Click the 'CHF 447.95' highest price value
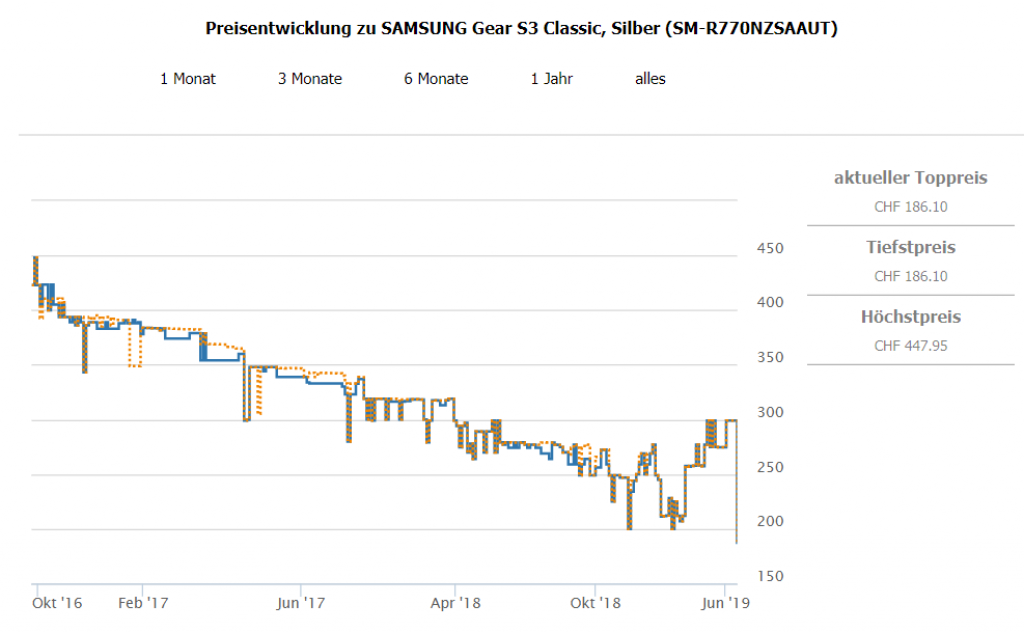This screenshot has height=632, width=1024. click(910, 346)
